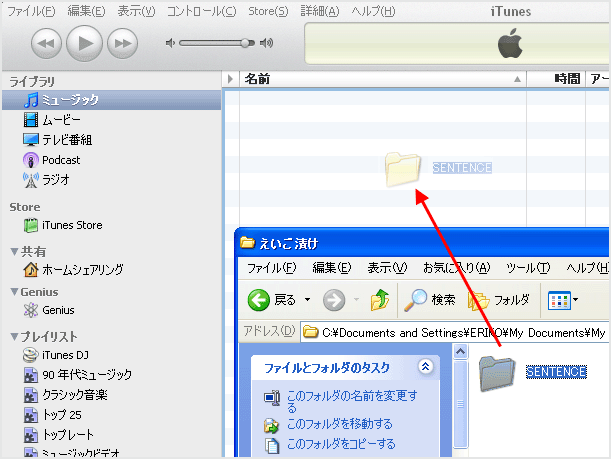Open the iTunes ヘルプ(H) menu
611x459 pixels.
pos(373,11)
